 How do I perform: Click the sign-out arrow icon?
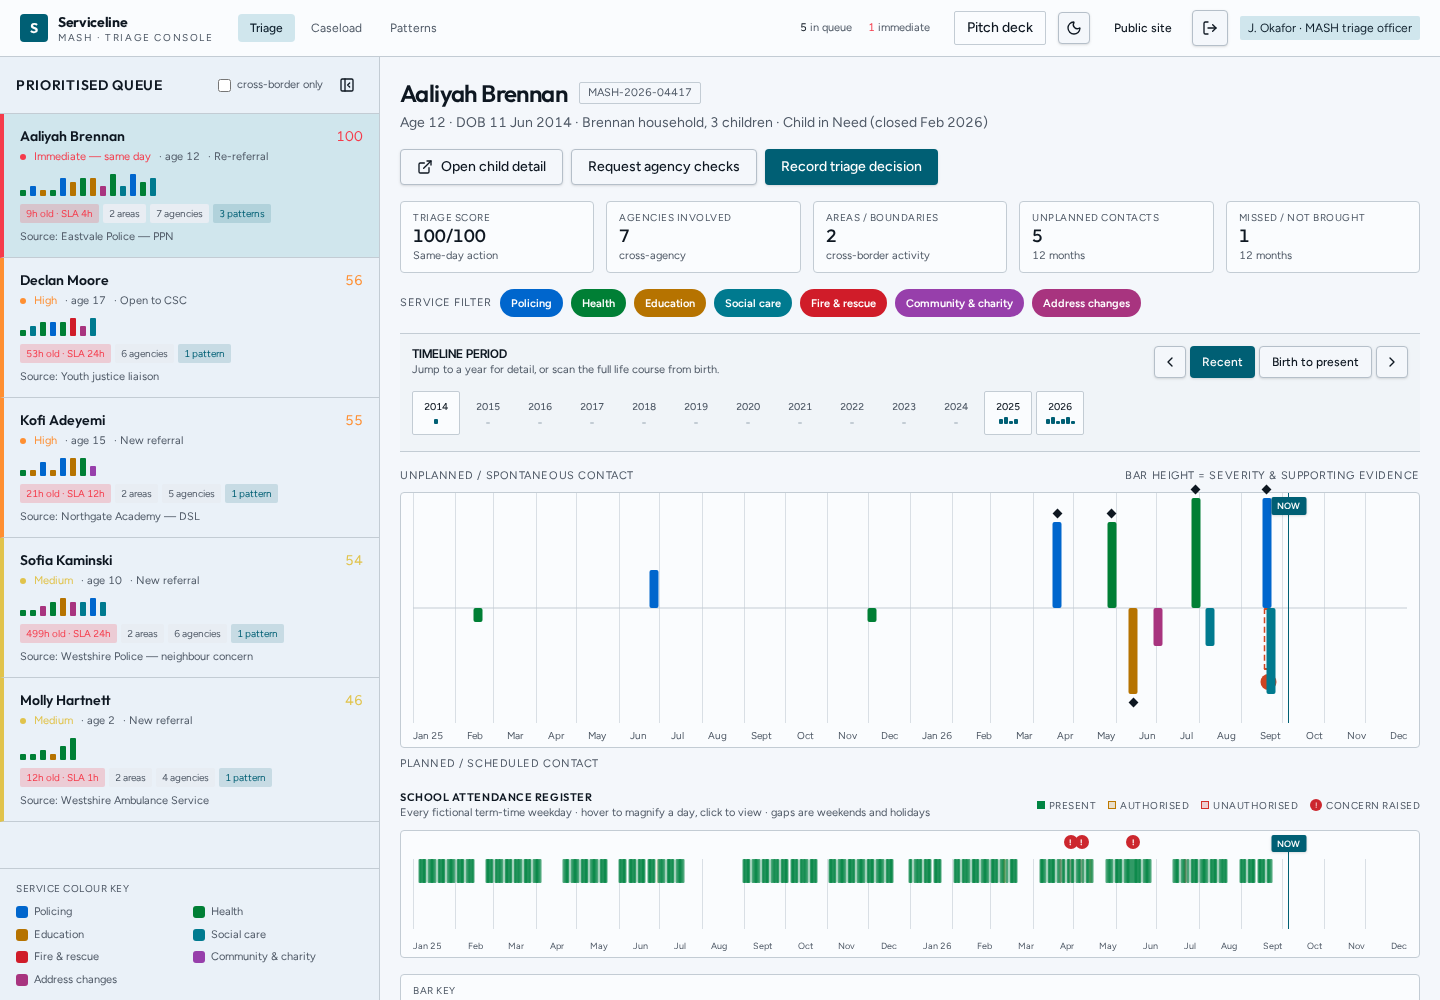(1210, 28)
